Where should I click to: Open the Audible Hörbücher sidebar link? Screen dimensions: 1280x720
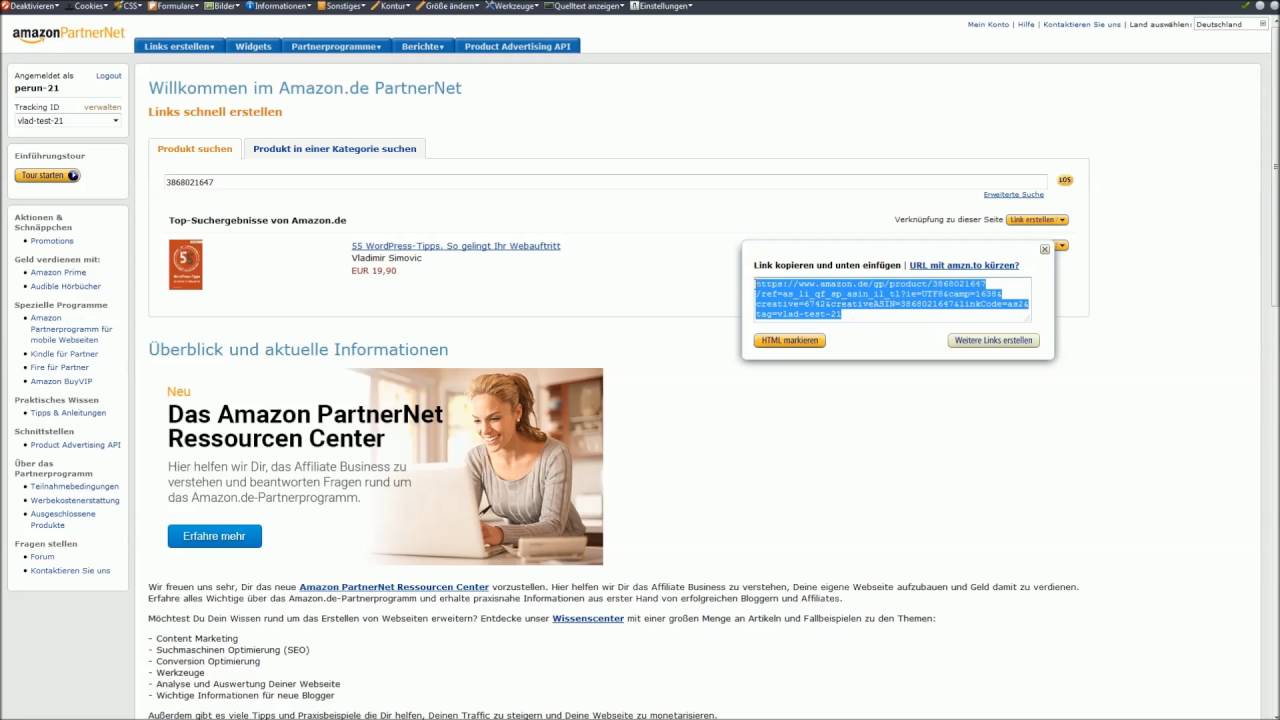[x=66, y=287]
